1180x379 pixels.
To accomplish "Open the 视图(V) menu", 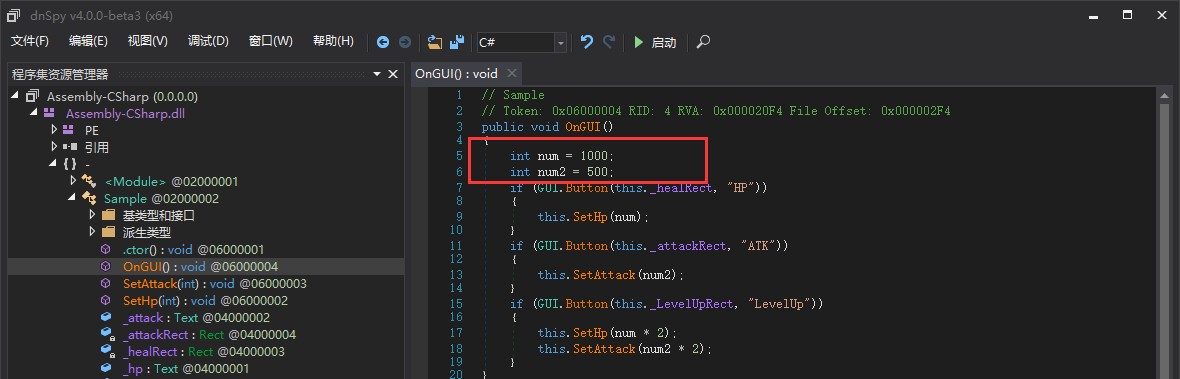I will (x=148, y=41).
